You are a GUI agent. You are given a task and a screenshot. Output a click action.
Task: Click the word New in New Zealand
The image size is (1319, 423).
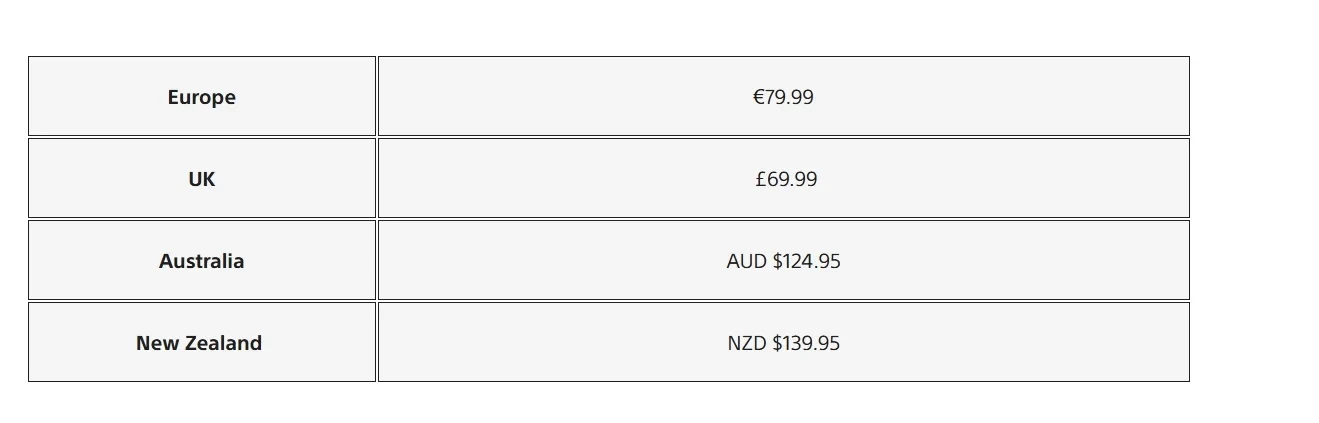point(157,343)
